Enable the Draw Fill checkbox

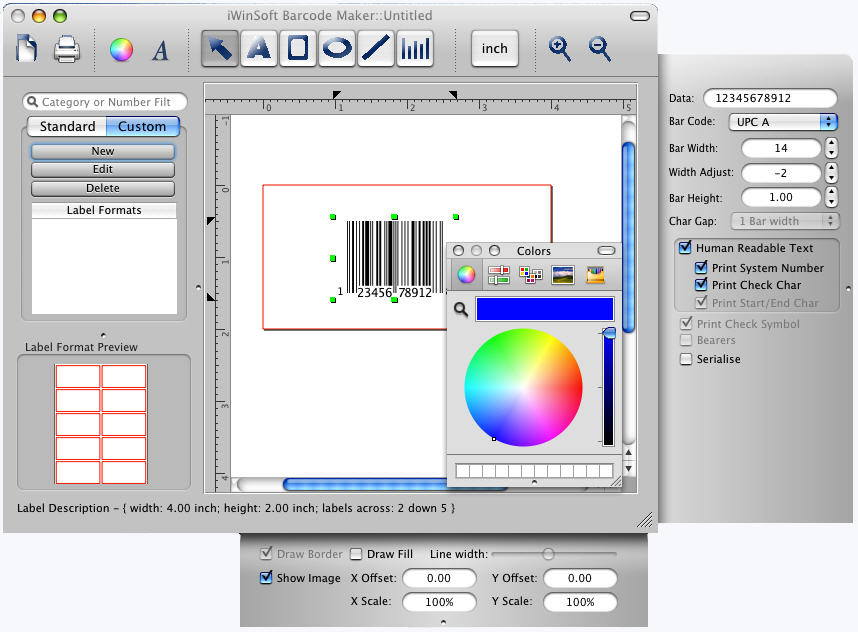pyautogui.click(x=356, y=554)
